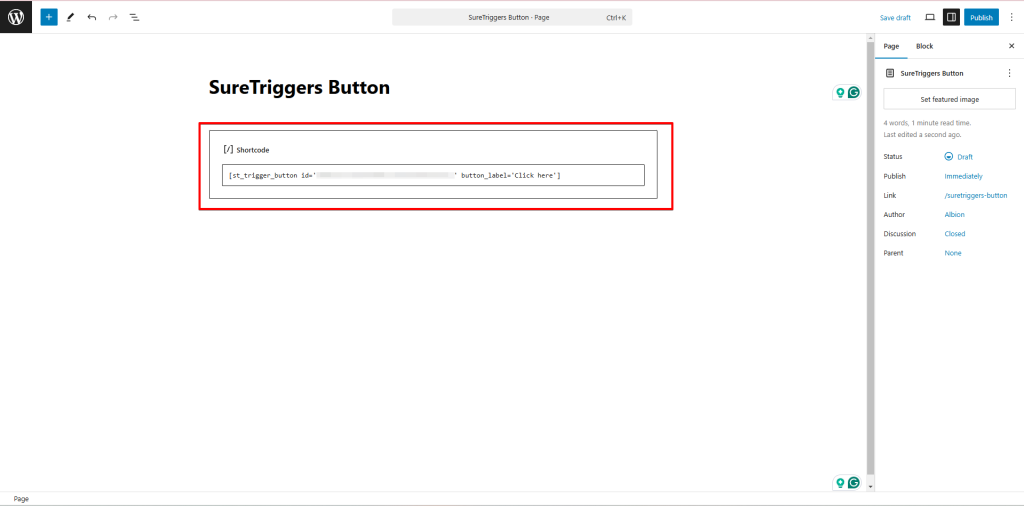The image size is (1024, 506).
Task: Close the settings sidebar with the X
Action: click(x=1011, y=46)
